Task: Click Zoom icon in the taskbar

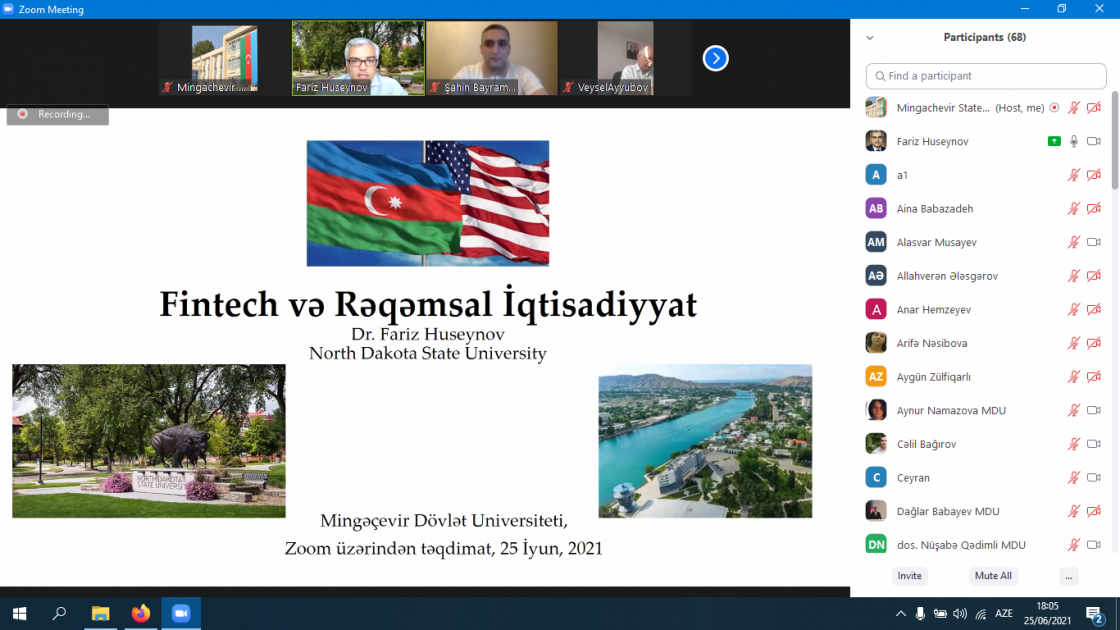Action: pyautogui.click(x=181, y=614)
